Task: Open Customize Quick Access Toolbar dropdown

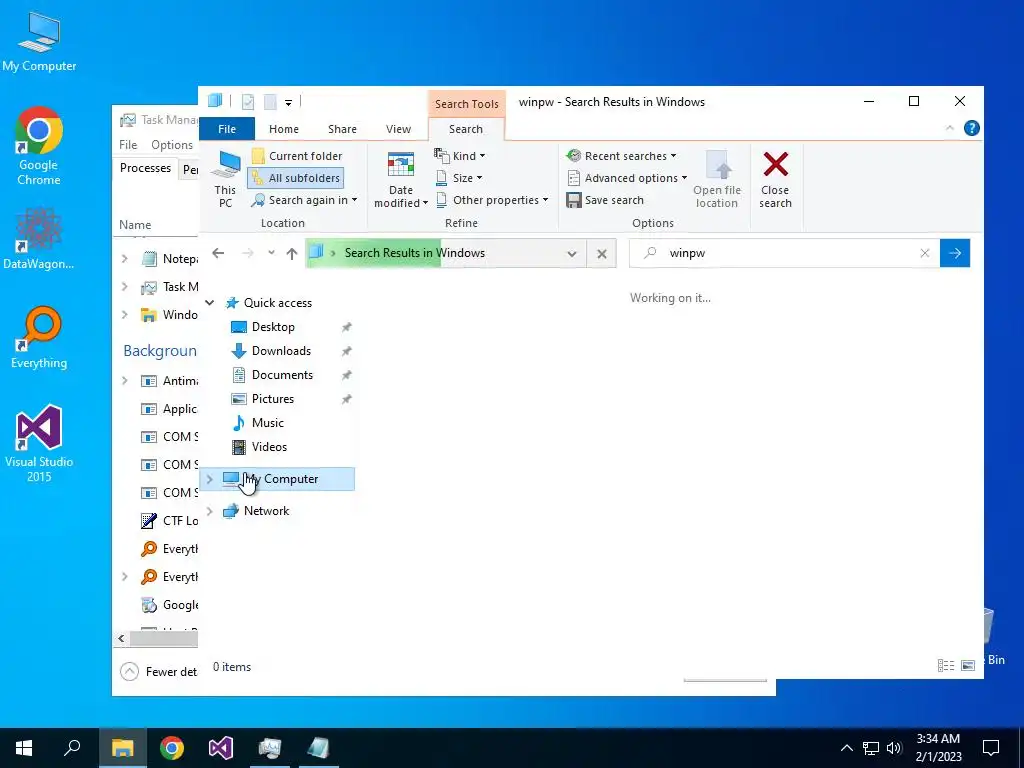Action: (x=288, y=103)
